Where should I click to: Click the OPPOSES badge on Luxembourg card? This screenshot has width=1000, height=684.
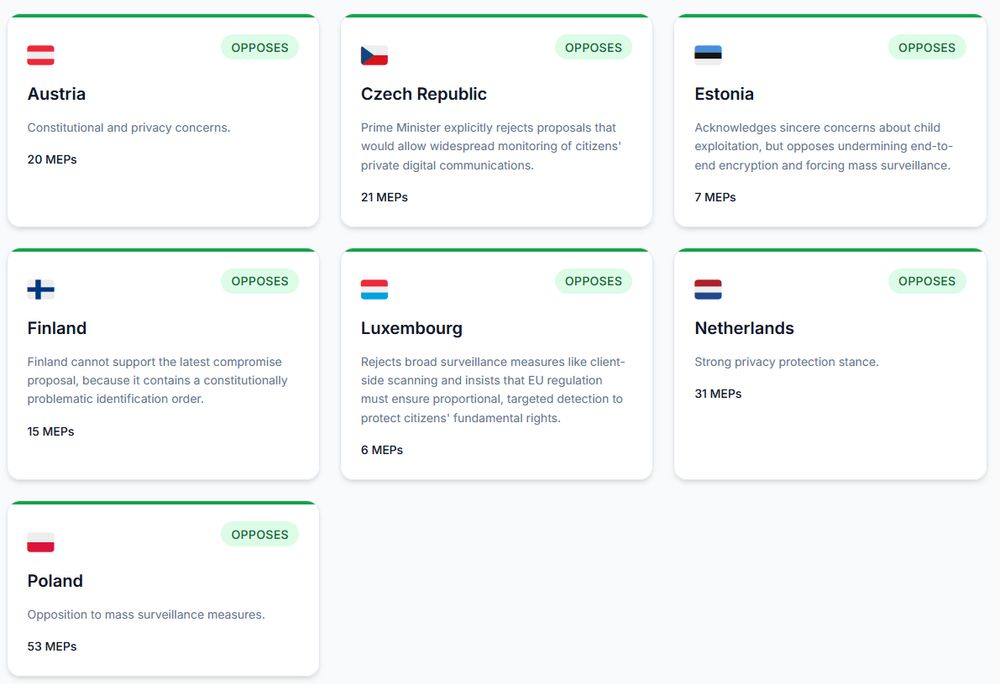tap(593, 281)
